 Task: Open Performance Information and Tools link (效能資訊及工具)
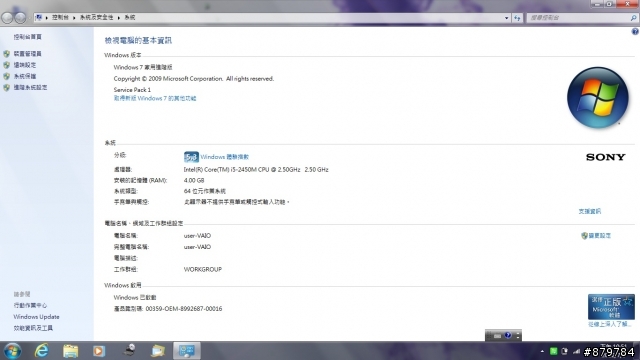[33, 328]
